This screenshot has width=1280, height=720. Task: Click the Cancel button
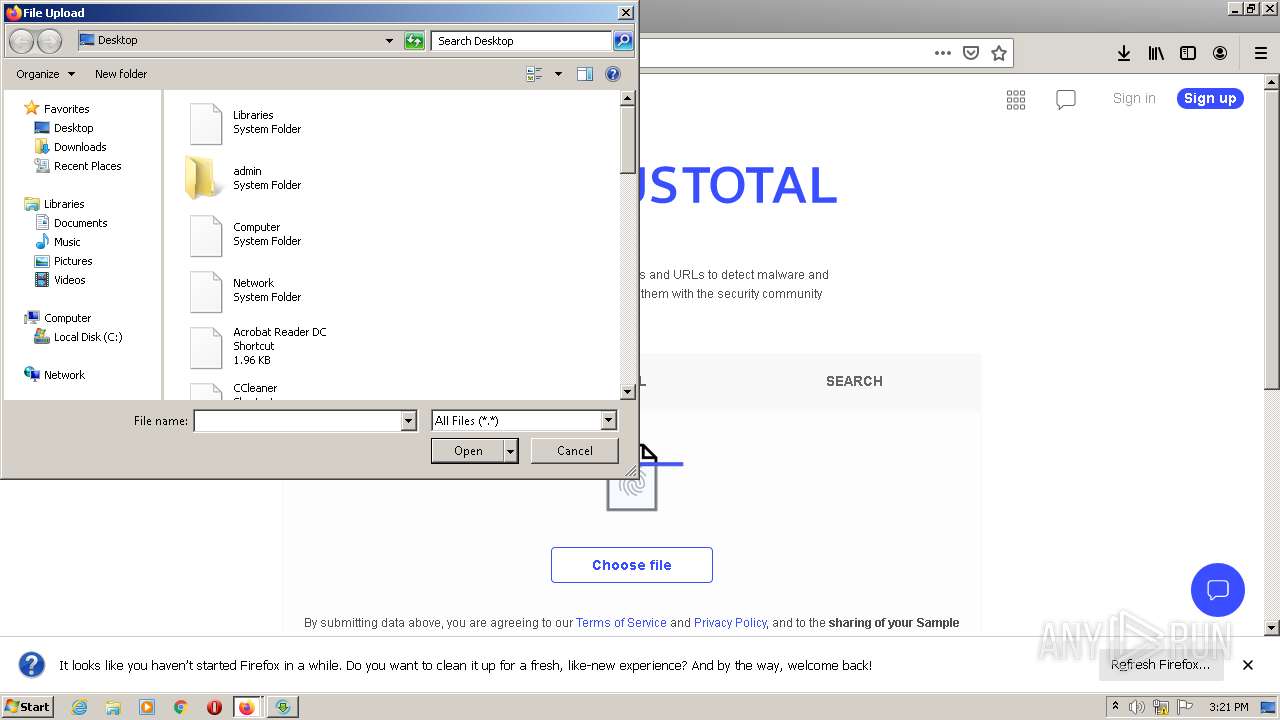point(574,451)
